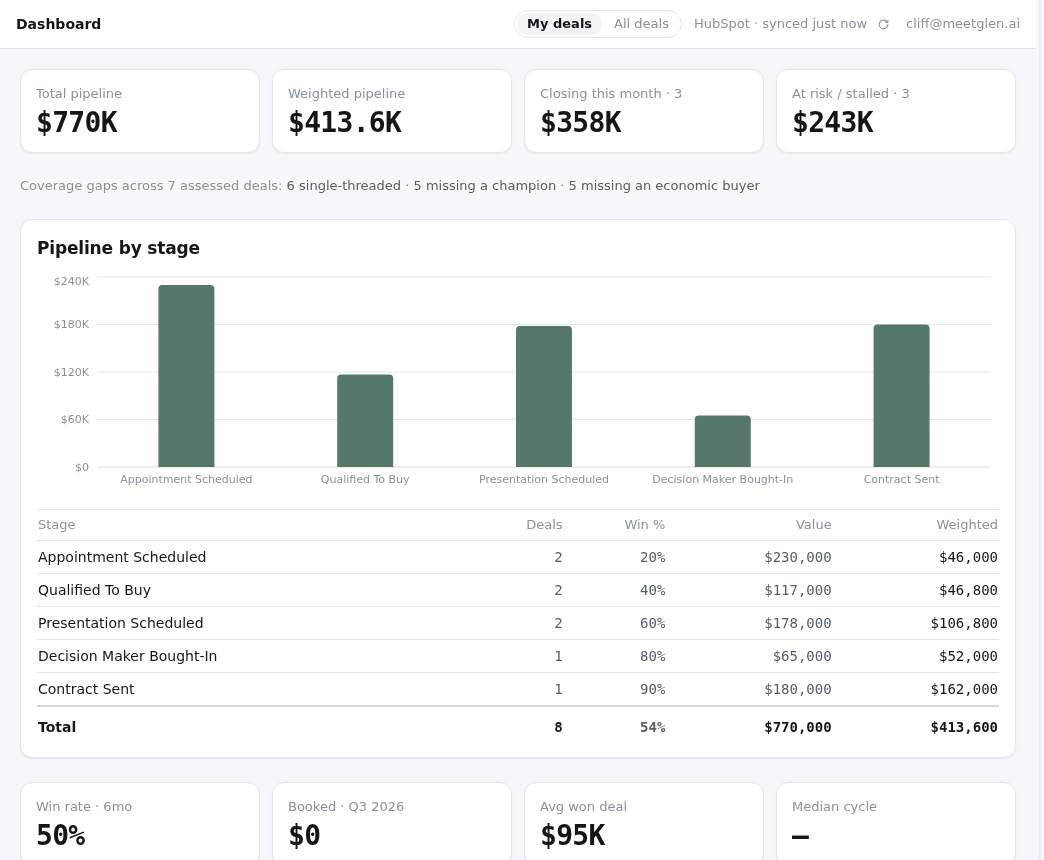Click the $413,600 total weighted cell
Viewport: 1044px width, 860px height.
tap(964, 727)
